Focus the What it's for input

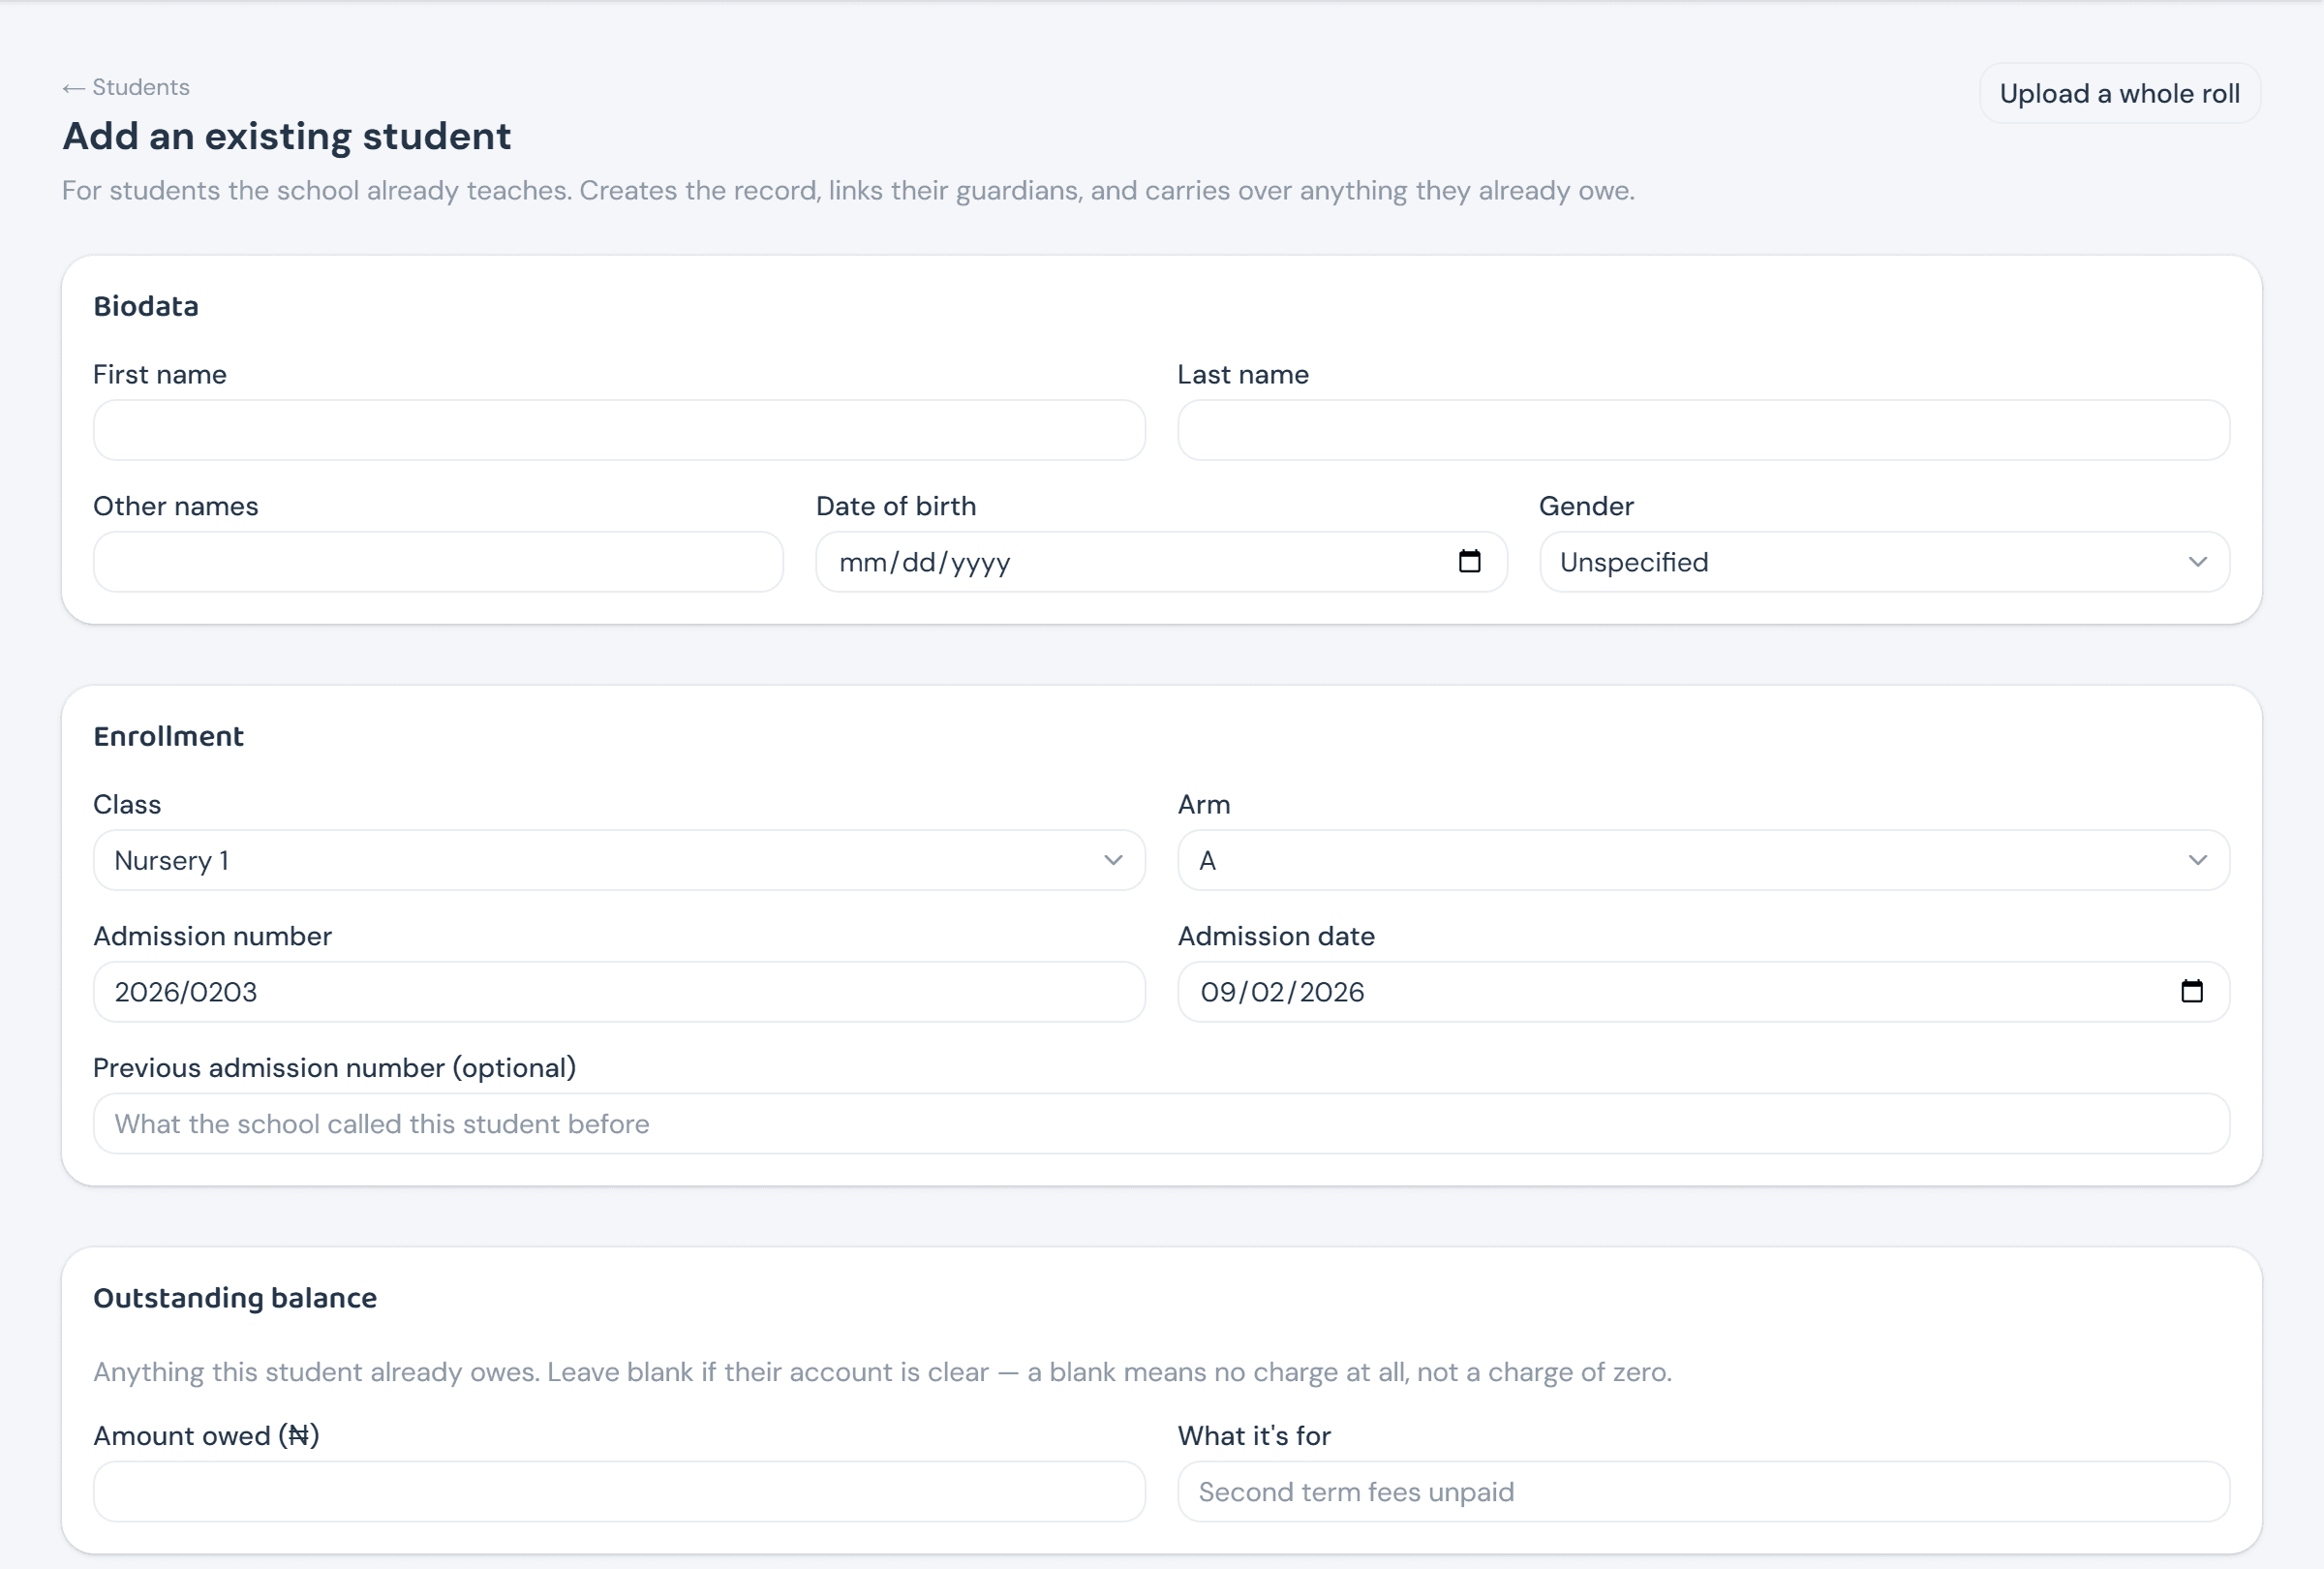[x=1703, y=1492]
